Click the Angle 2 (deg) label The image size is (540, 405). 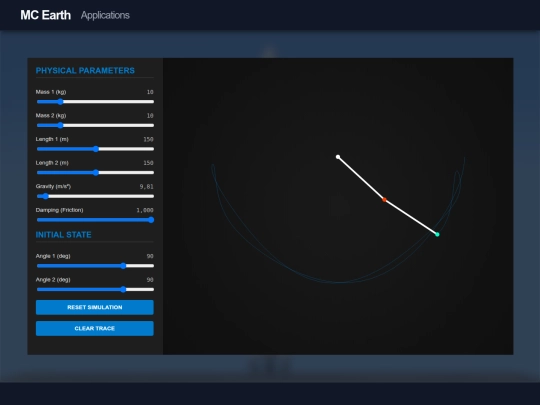click(53, 280)
